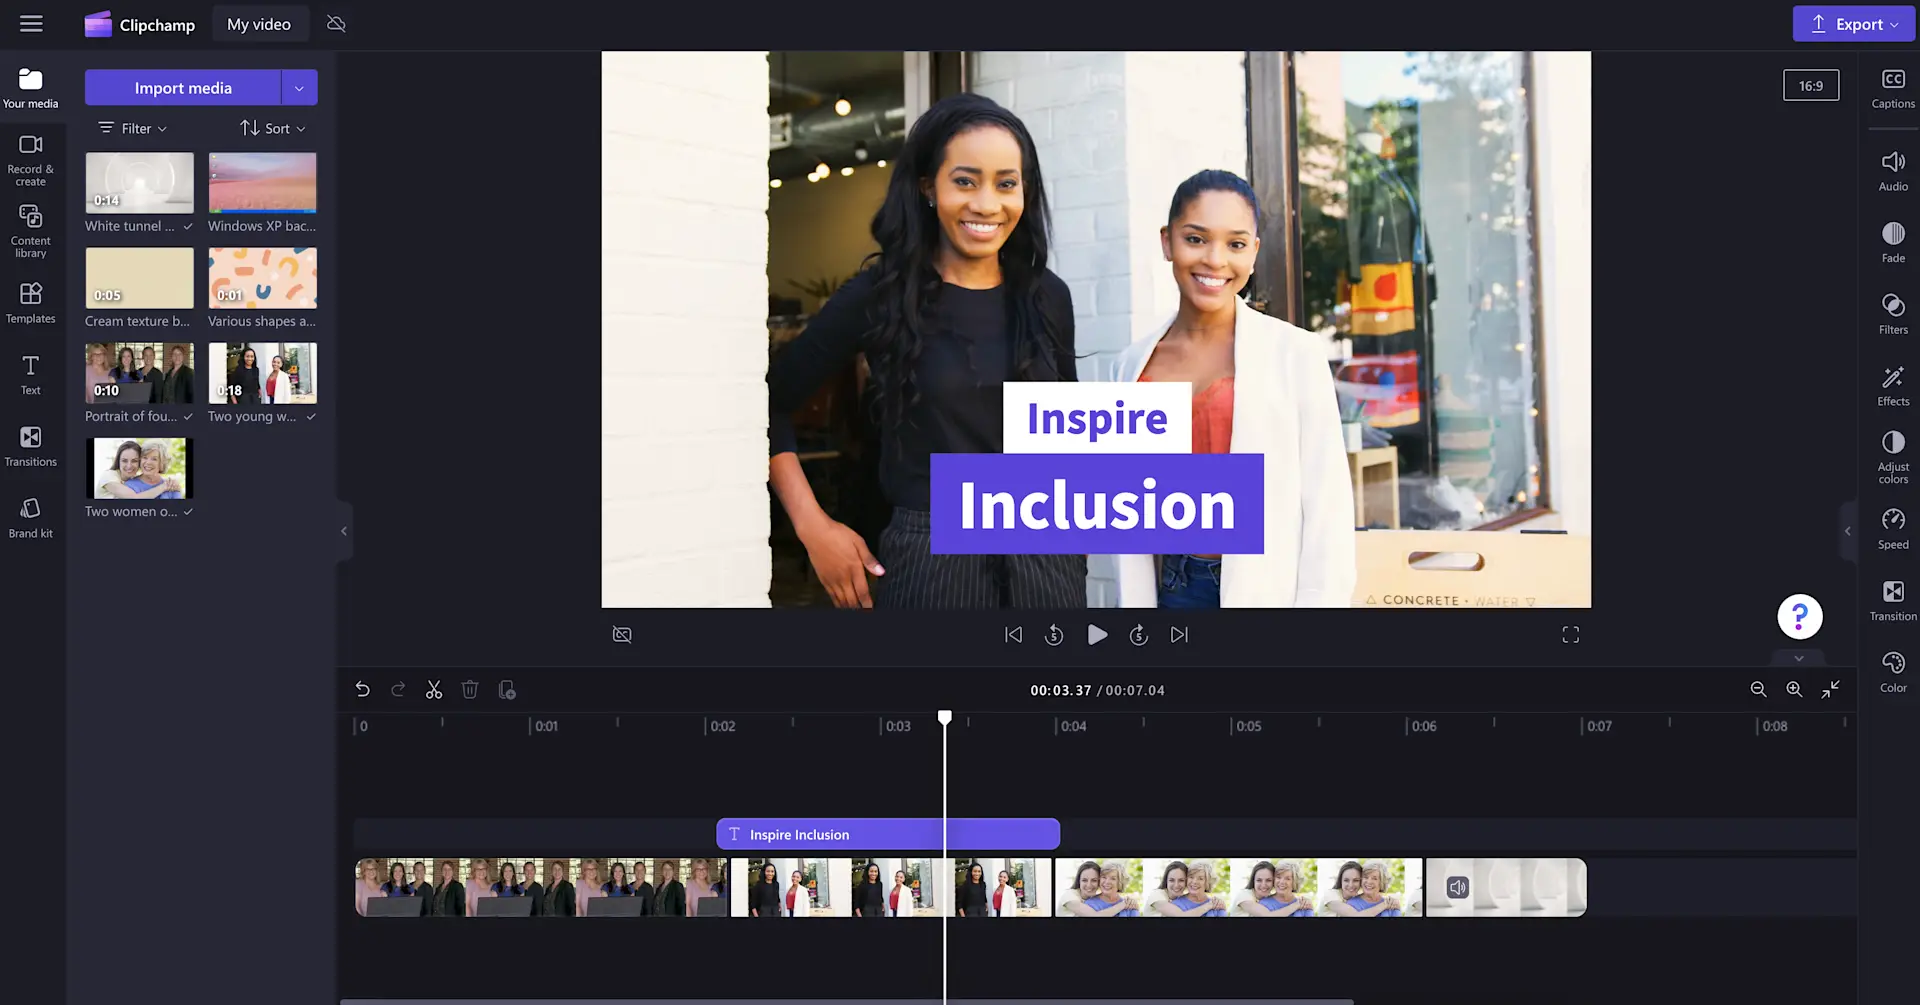Open Transition panel on right
1920x1005 pixels.
point(1893,601)
